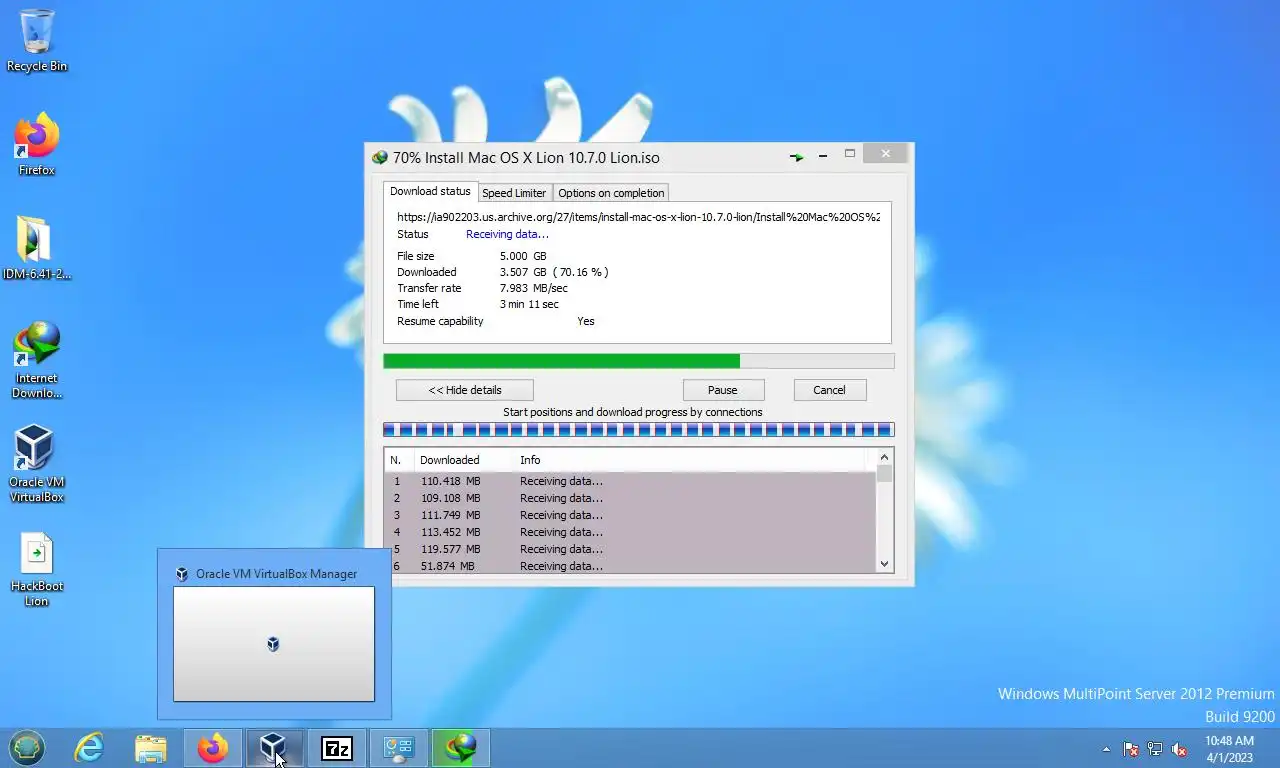
Task: Show hidden tray icons arrow
Action: pos(1106,749)
